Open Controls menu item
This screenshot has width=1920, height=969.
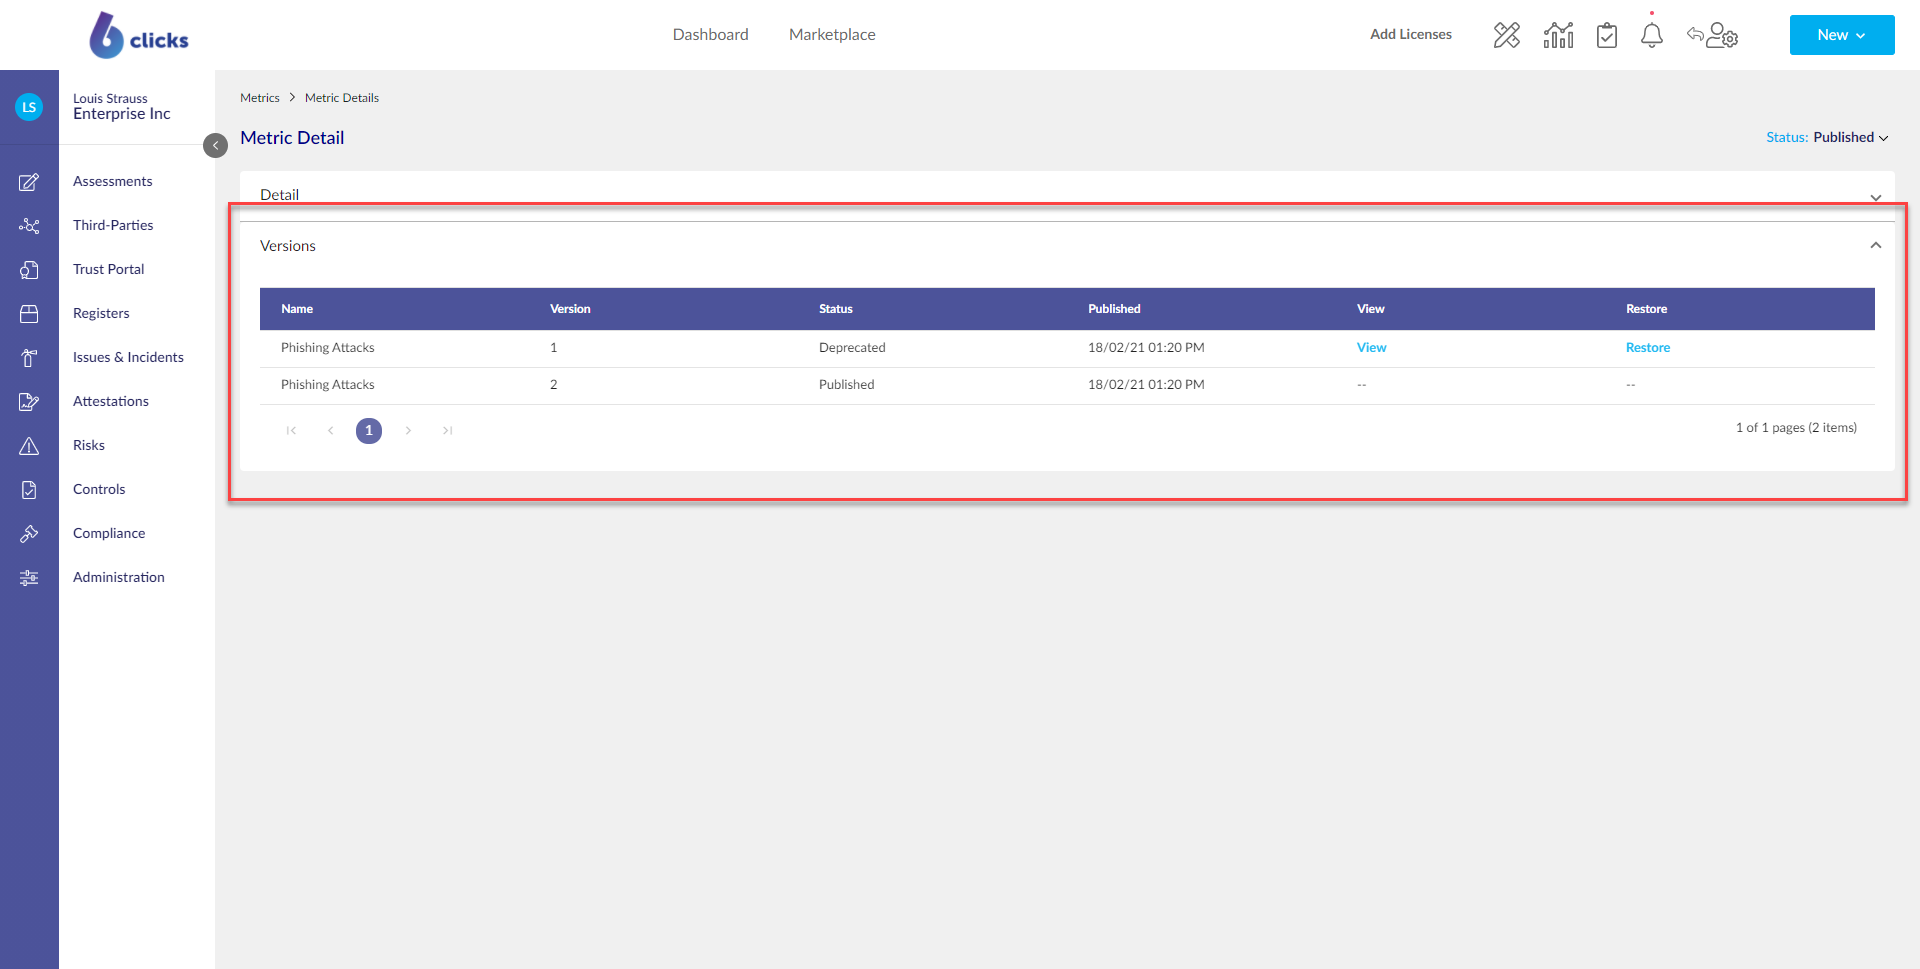pos(99,490)
